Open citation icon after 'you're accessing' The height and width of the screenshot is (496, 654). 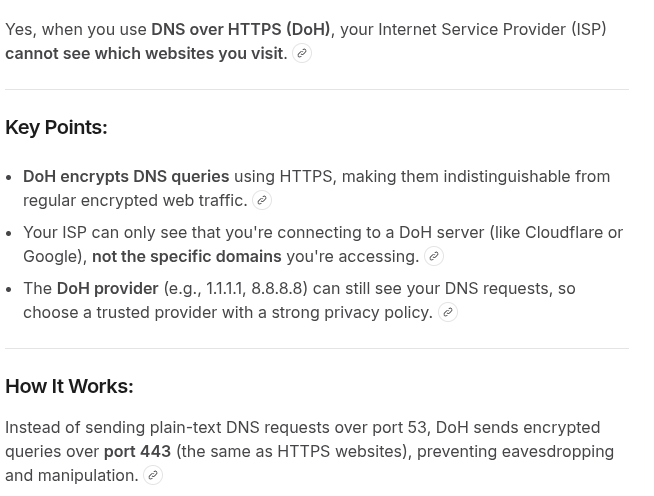[x=434, y=256]
